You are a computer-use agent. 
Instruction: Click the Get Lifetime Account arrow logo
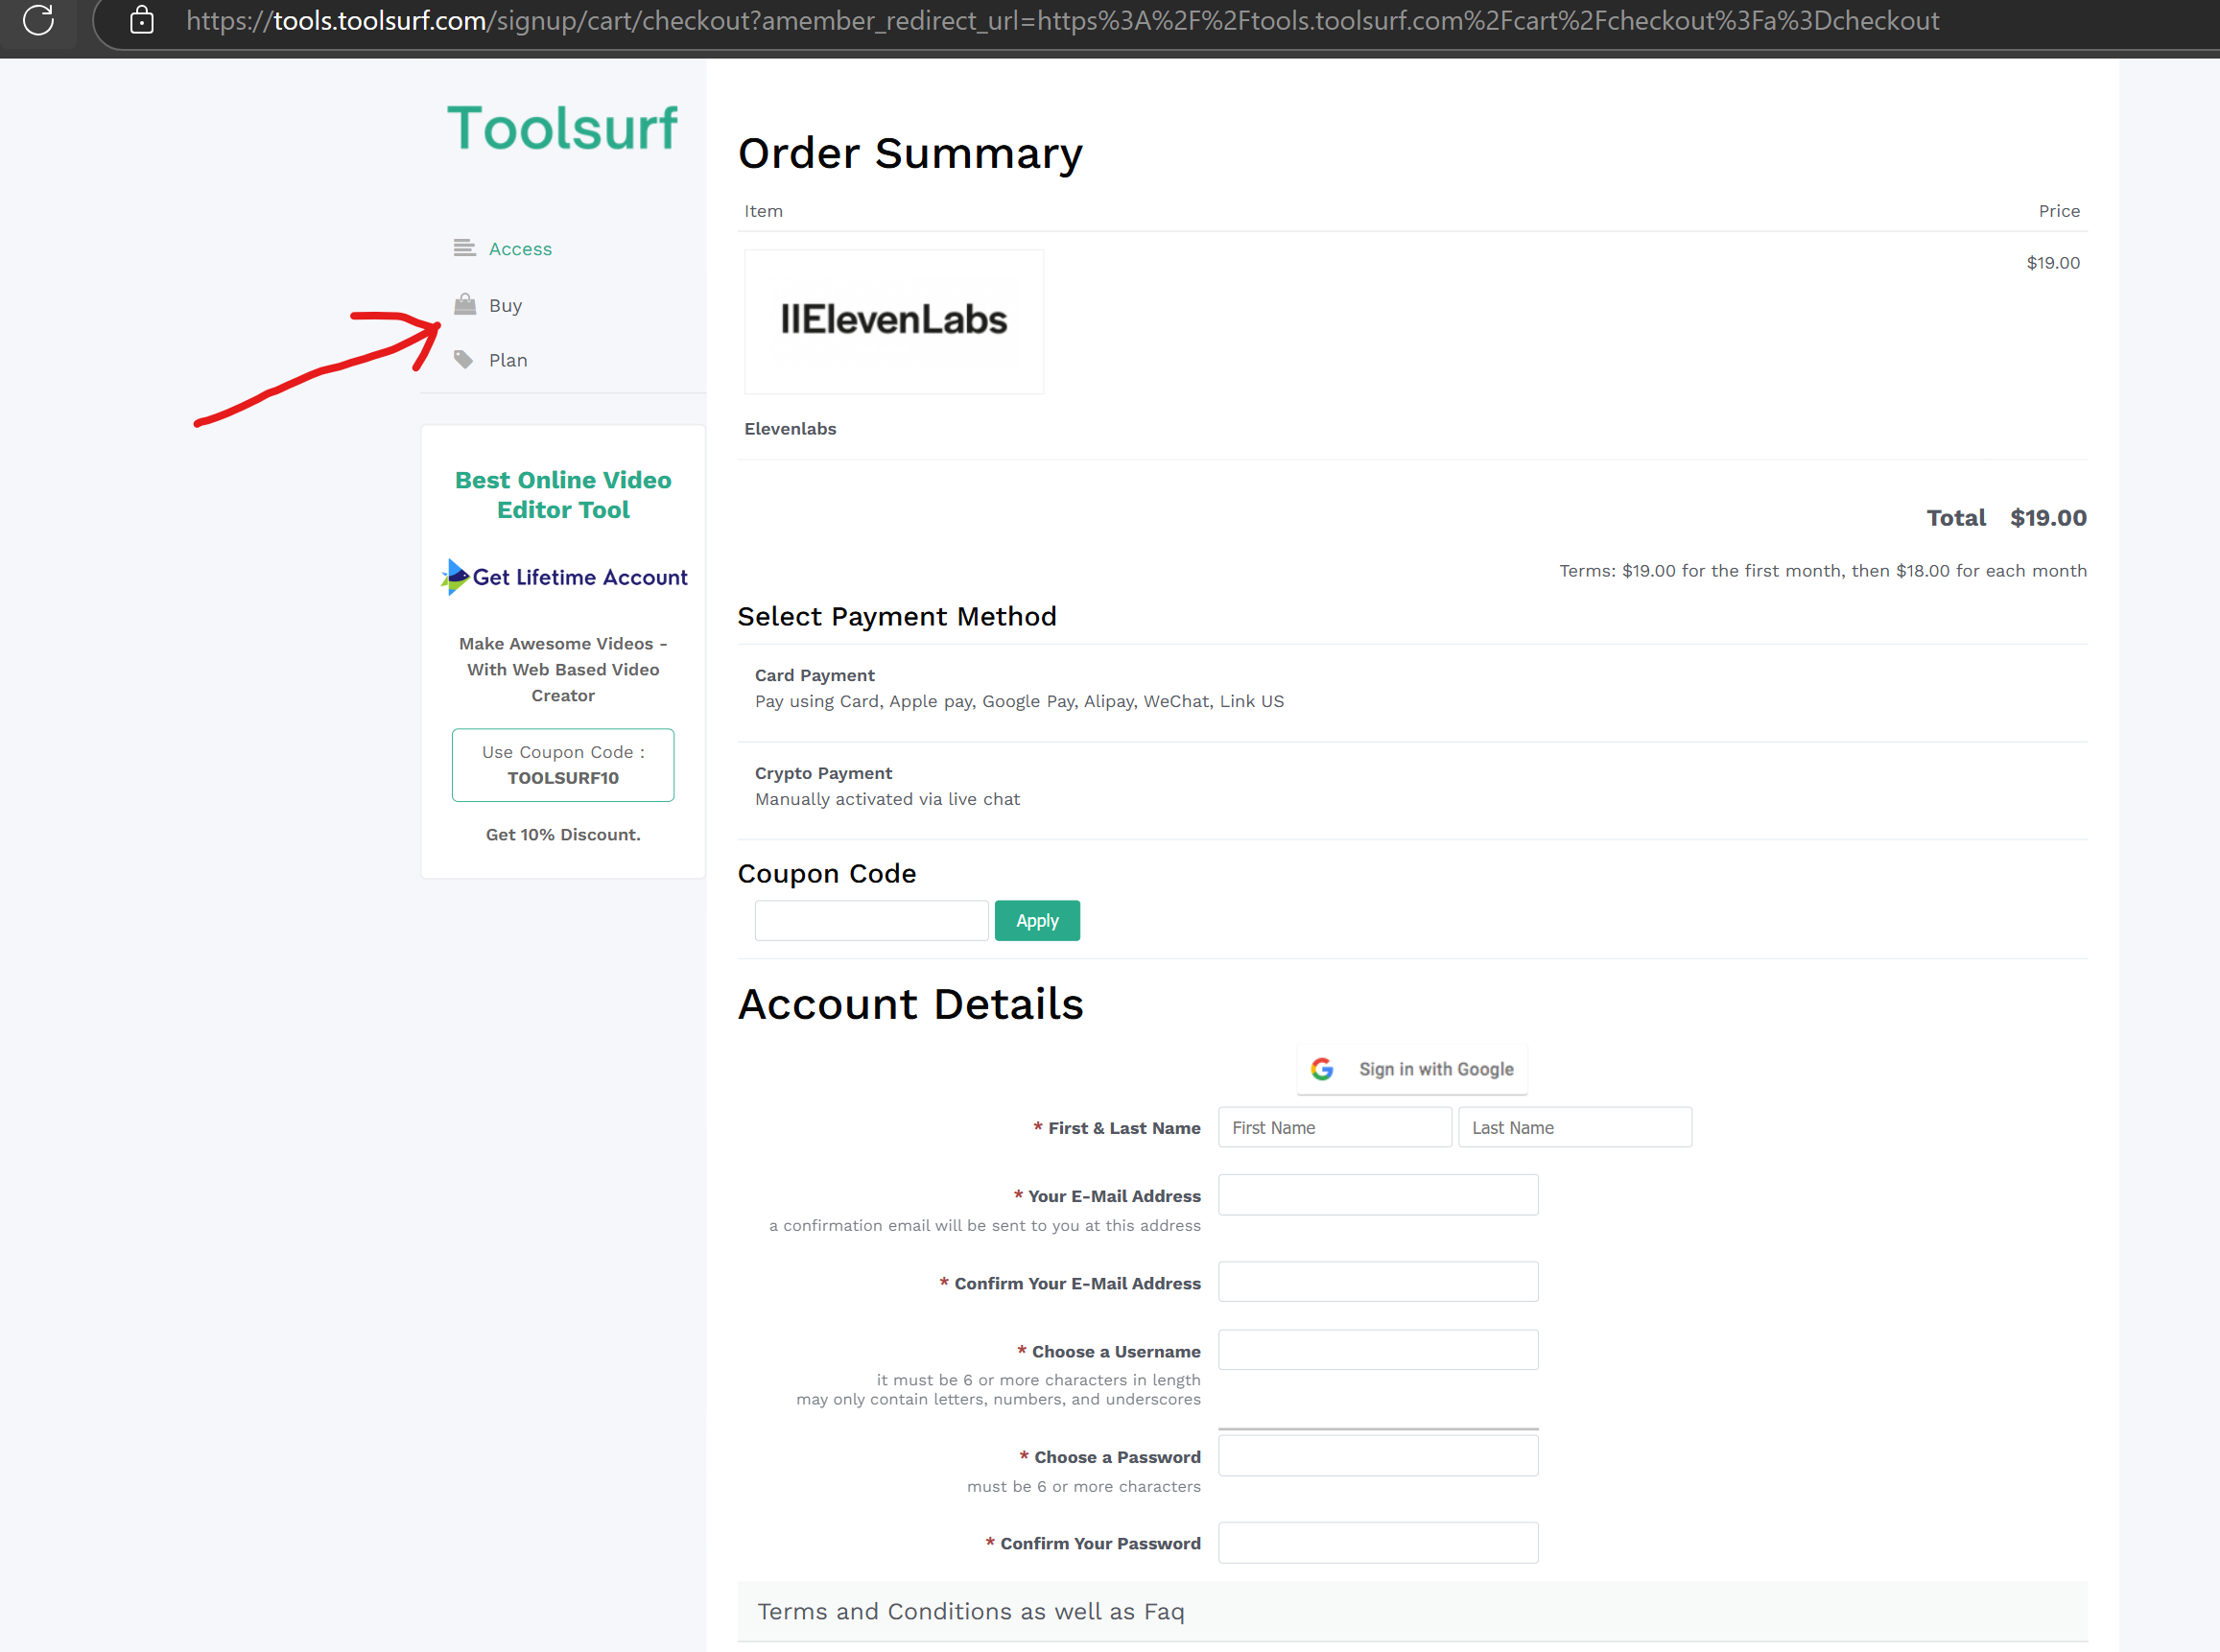click(x=456, y=577)
